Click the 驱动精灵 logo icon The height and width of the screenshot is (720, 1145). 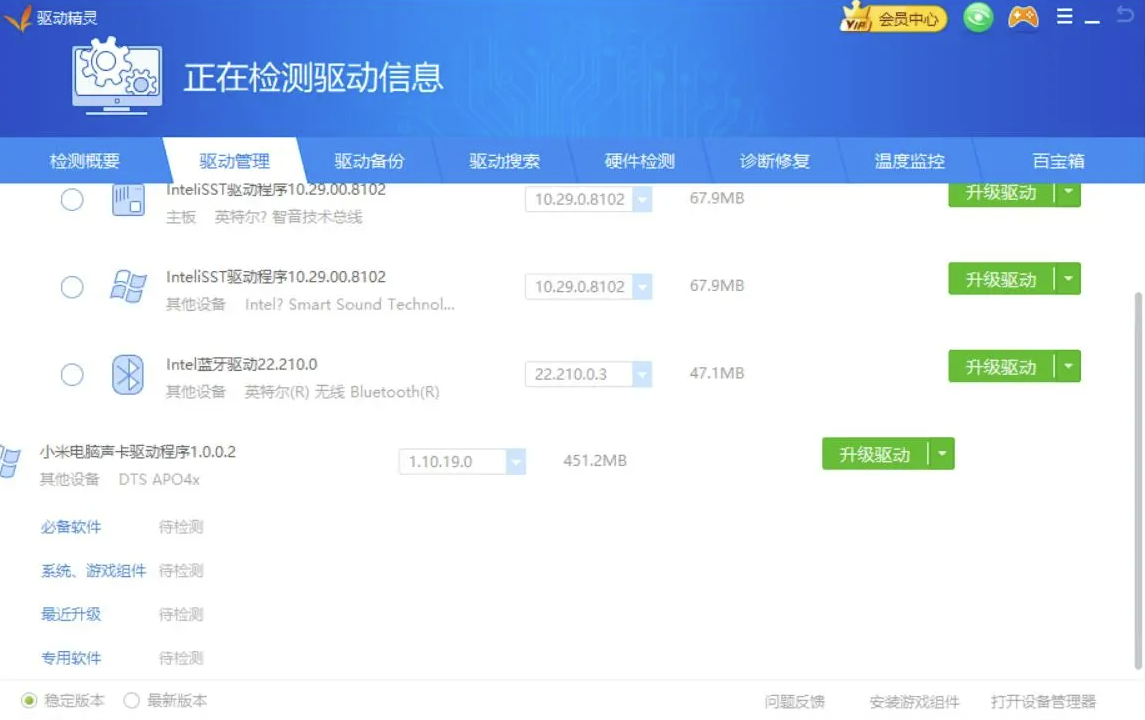coord(18,18)
